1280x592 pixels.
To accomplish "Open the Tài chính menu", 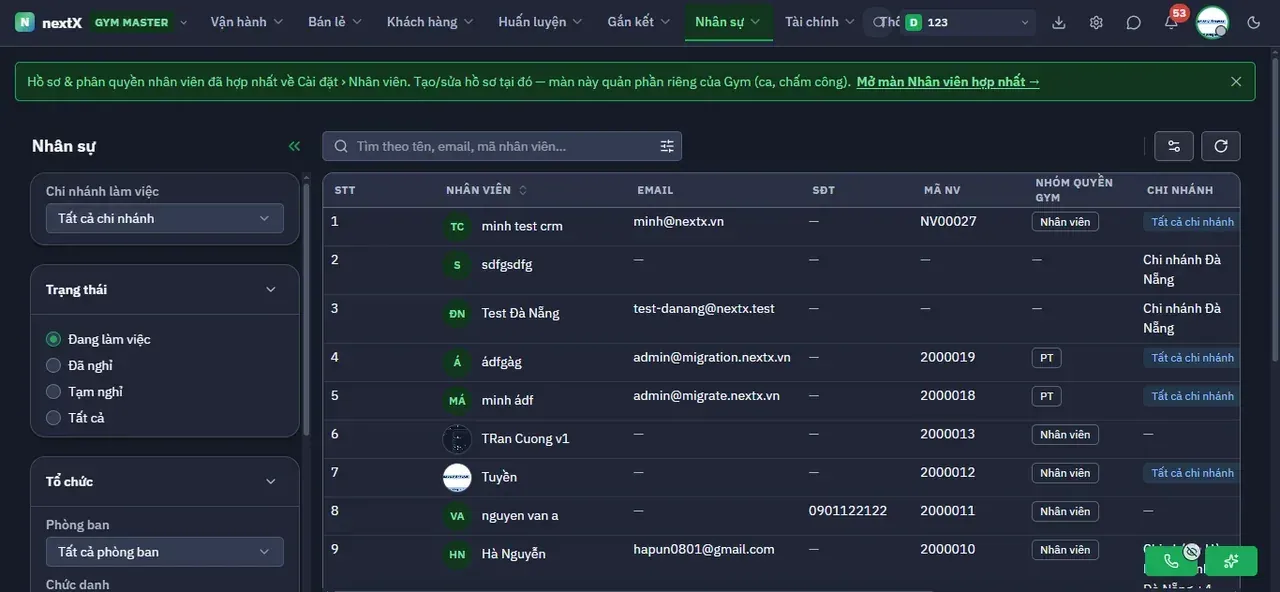I will click(820, 22).
